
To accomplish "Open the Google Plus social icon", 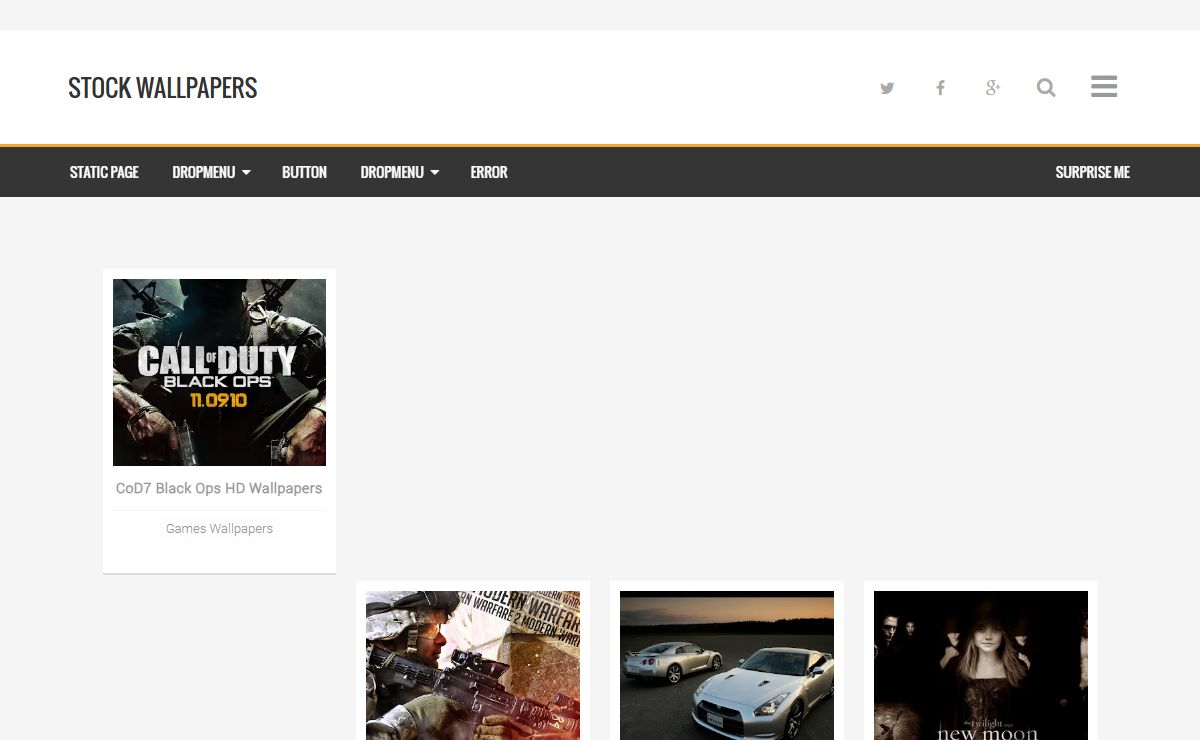I will [x=993, y=88].
